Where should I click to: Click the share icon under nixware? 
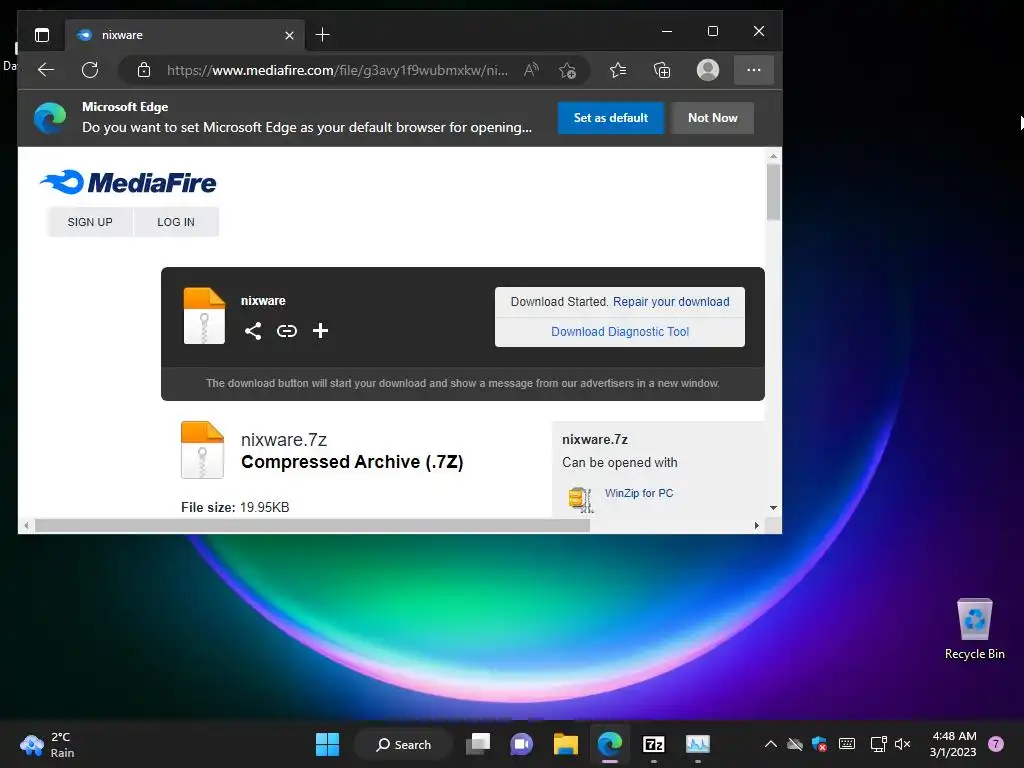[253, 330]
